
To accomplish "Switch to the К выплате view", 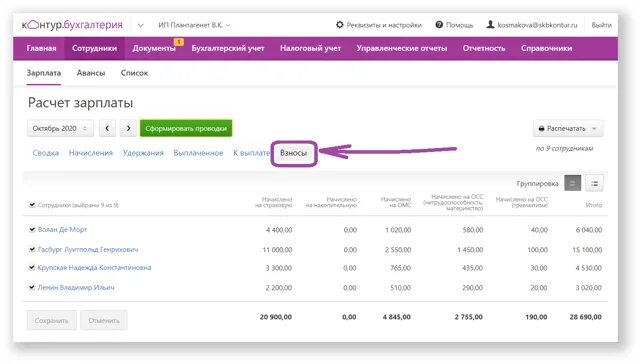I will click(x=251, y=153).
